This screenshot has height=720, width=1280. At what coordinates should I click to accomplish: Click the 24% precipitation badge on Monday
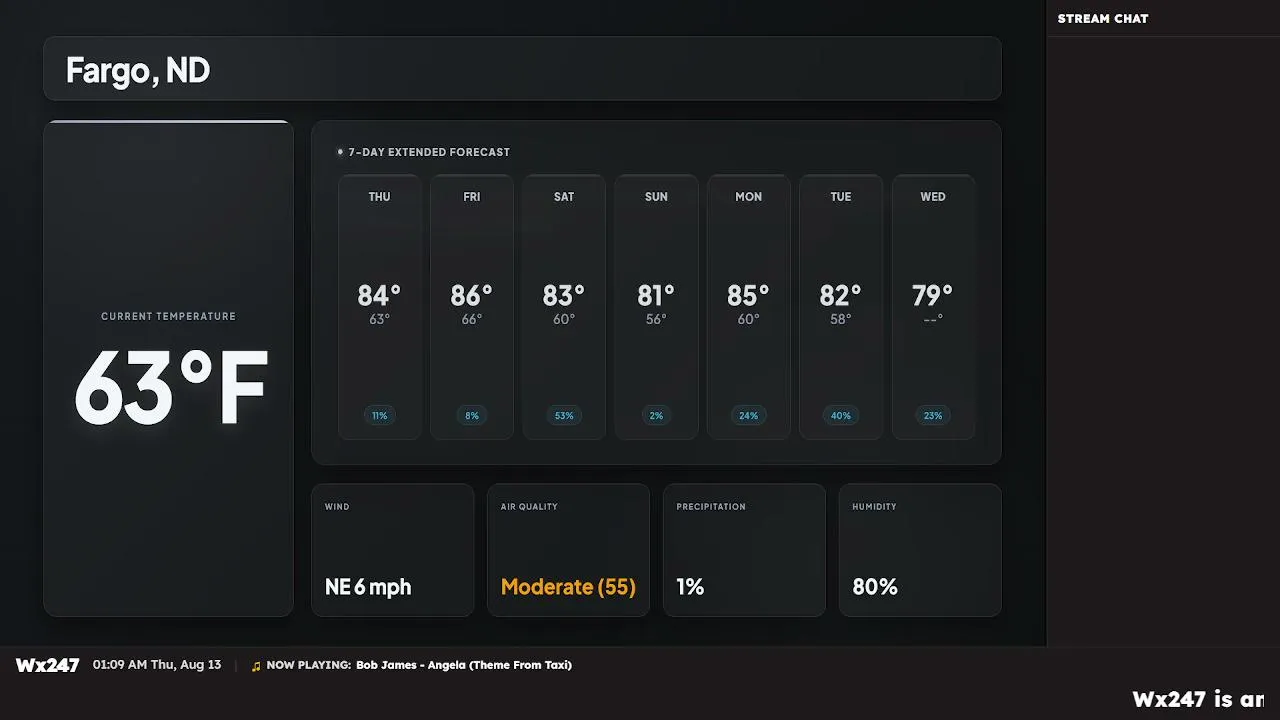pos(749,415)
